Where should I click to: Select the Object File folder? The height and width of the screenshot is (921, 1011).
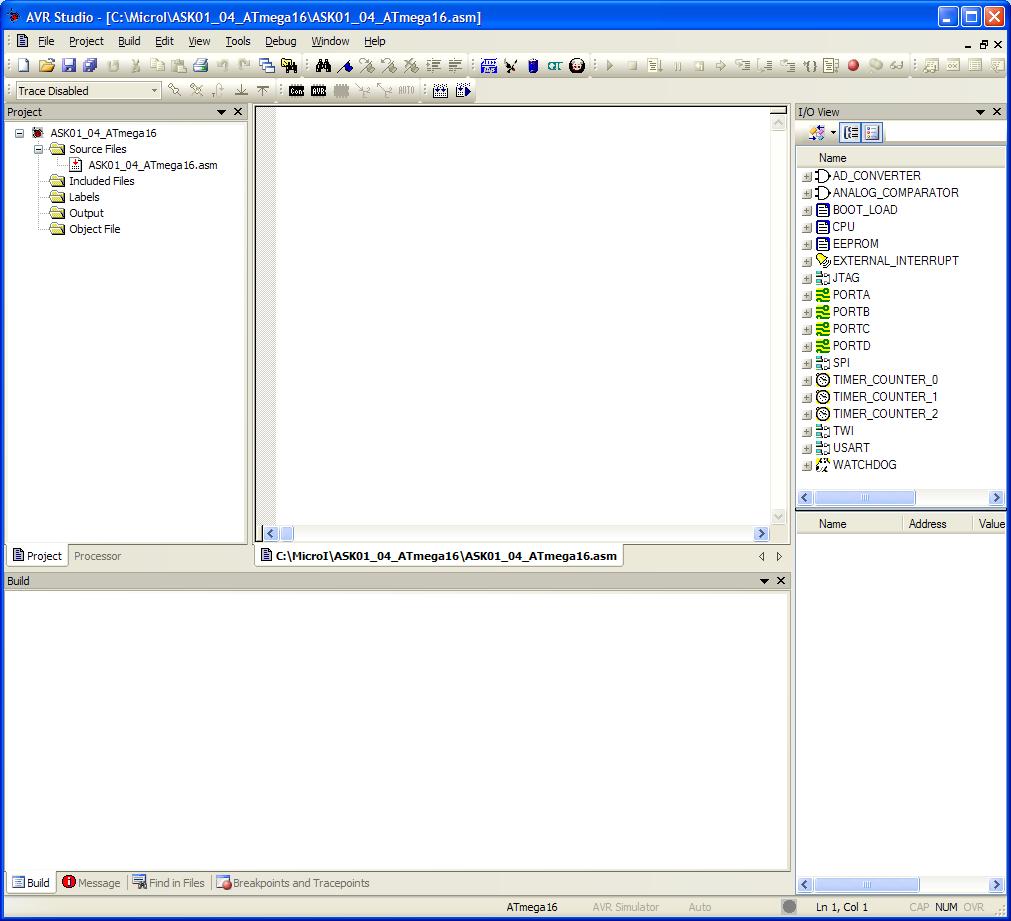tap(94, 229)
